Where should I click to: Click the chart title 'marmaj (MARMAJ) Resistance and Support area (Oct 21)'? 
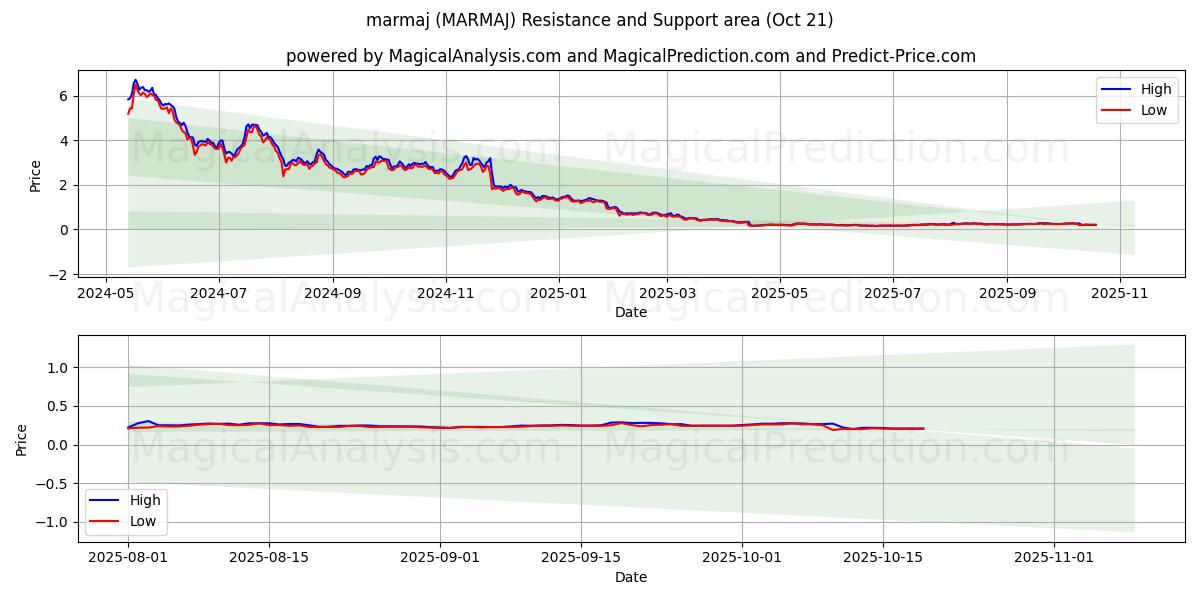600,20
